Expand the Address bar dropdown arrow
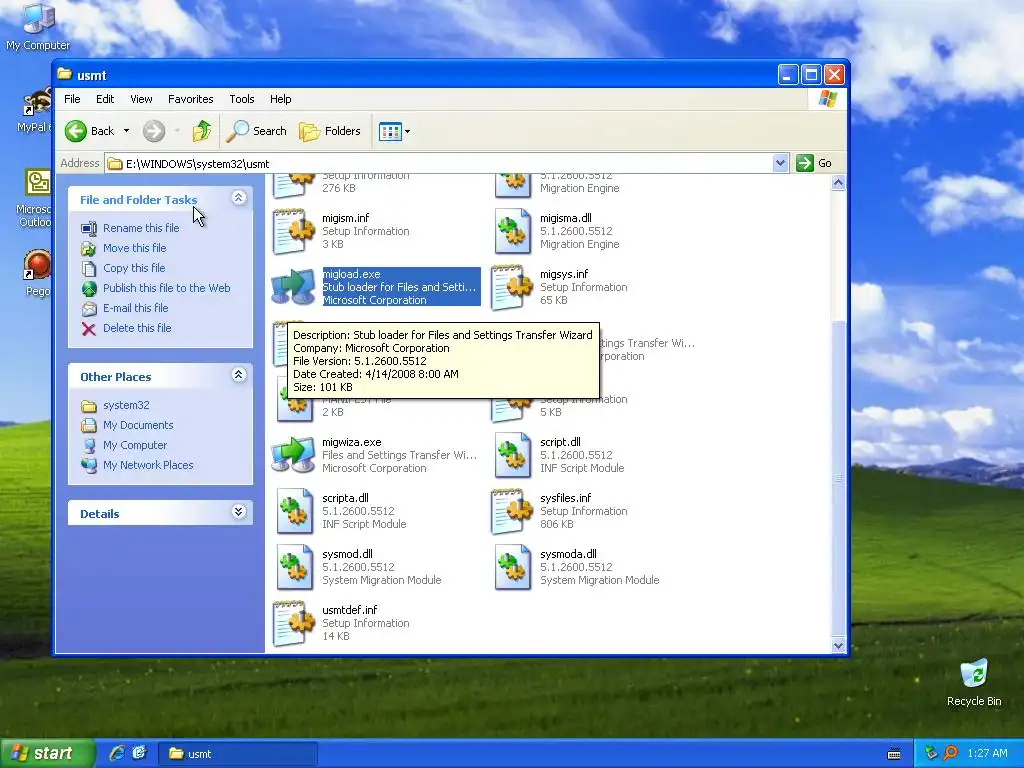 coord(780,163)
